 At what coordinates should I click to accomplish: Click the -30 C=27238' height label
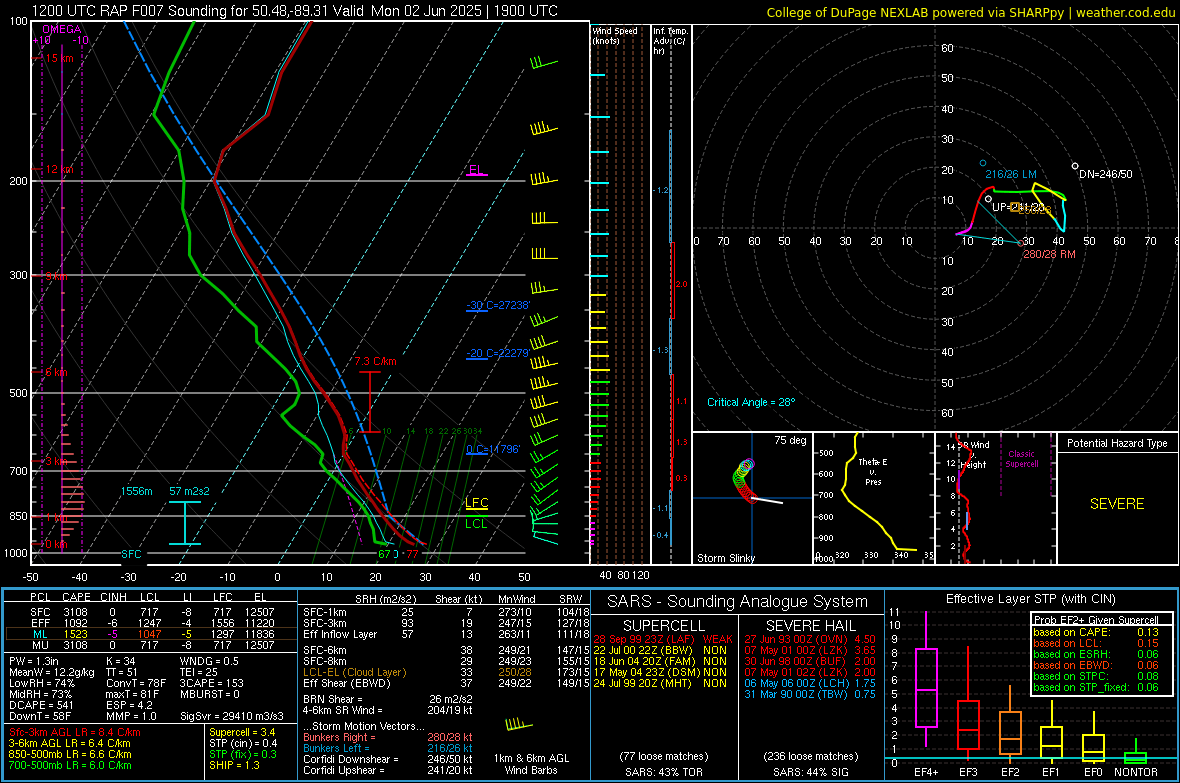(498, 306)
